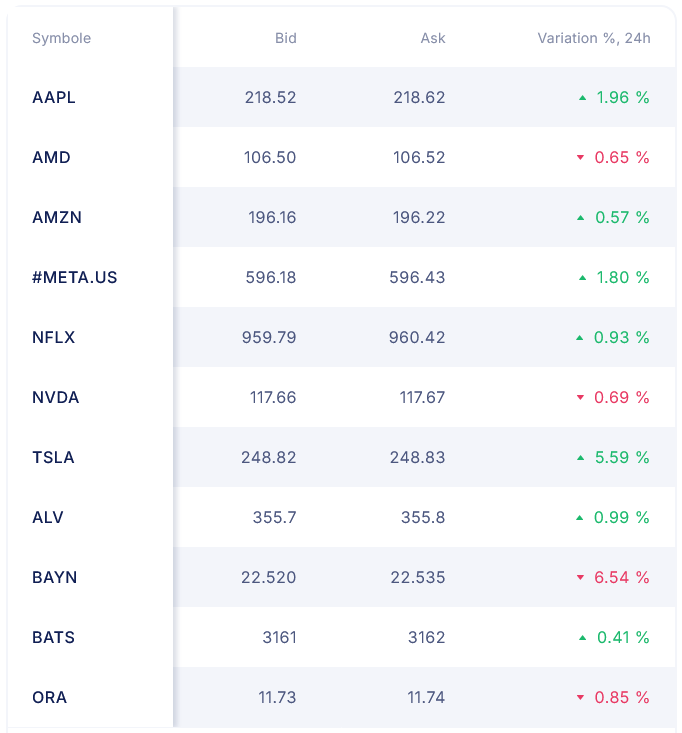The width and height of the screenshot is (682, 733).
Task: Click the ALV bid price 355.7
Action: [274, 518]
